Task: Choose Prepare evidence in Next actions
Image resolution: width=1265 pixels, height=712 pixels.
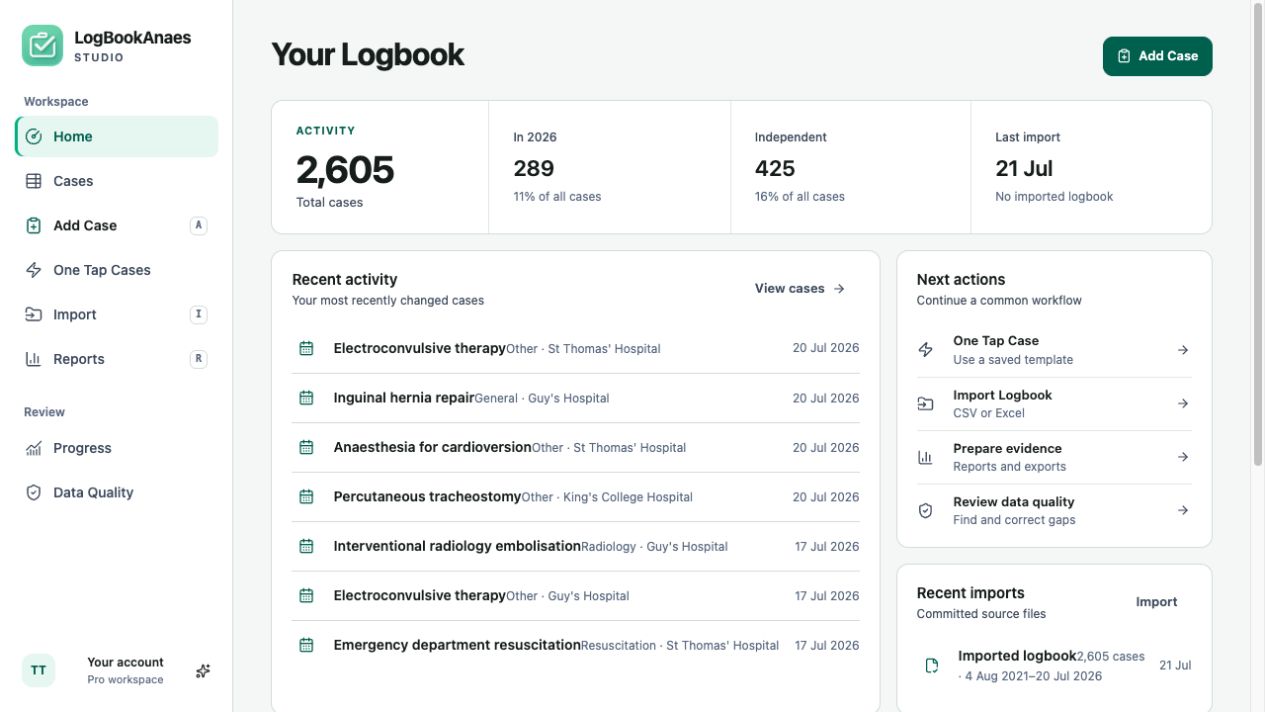Action: (x=1054, y=457)
